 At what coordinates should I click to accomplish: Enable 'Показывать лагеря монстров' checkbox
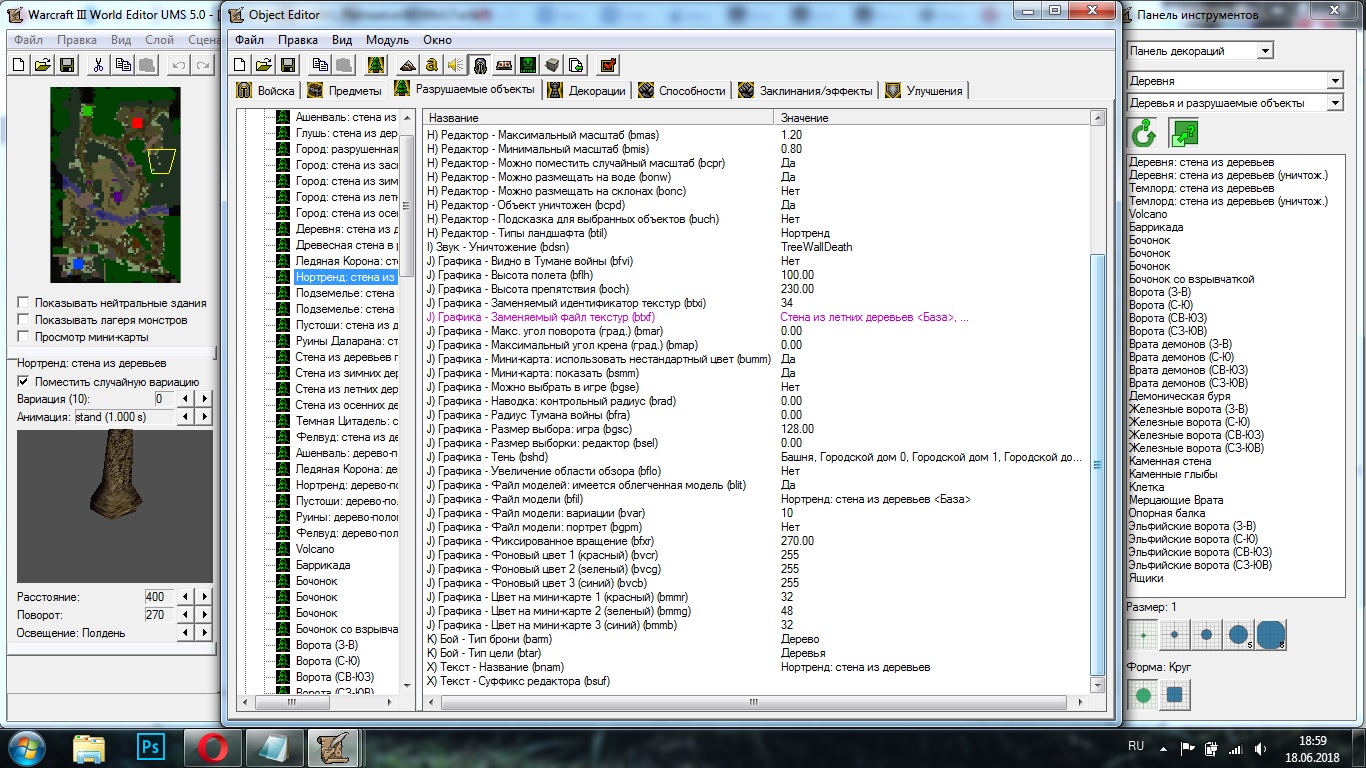pos(23,320)
